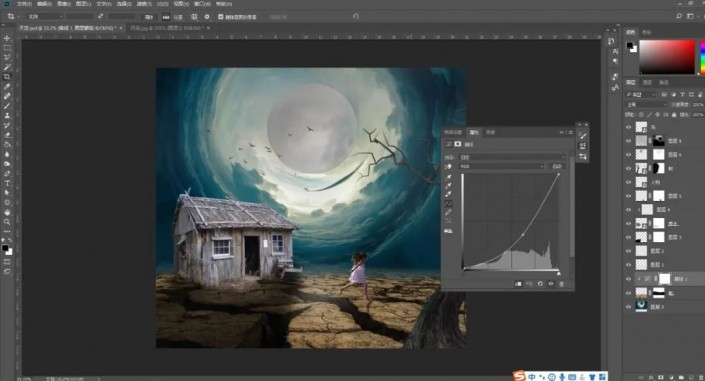Swap crop width and height
Screen dimensions: 705x381
click(x=101, y=17)
